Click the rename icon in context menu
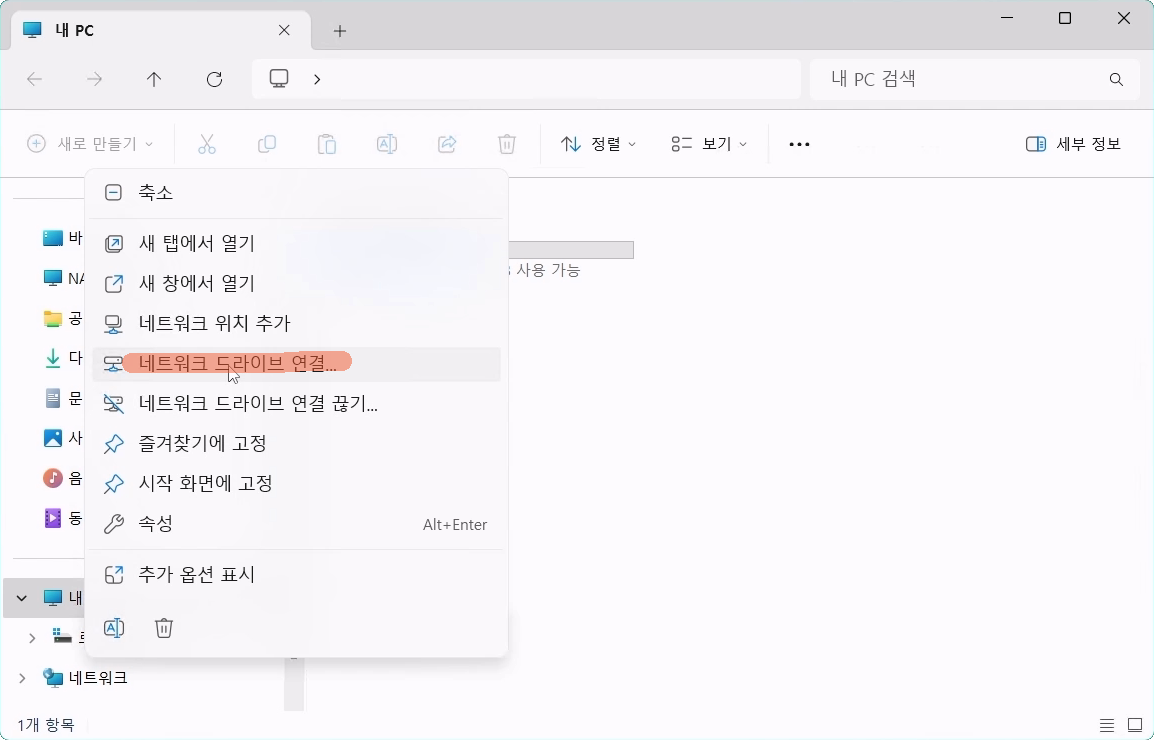The image size is (1154, 740). 114,628
